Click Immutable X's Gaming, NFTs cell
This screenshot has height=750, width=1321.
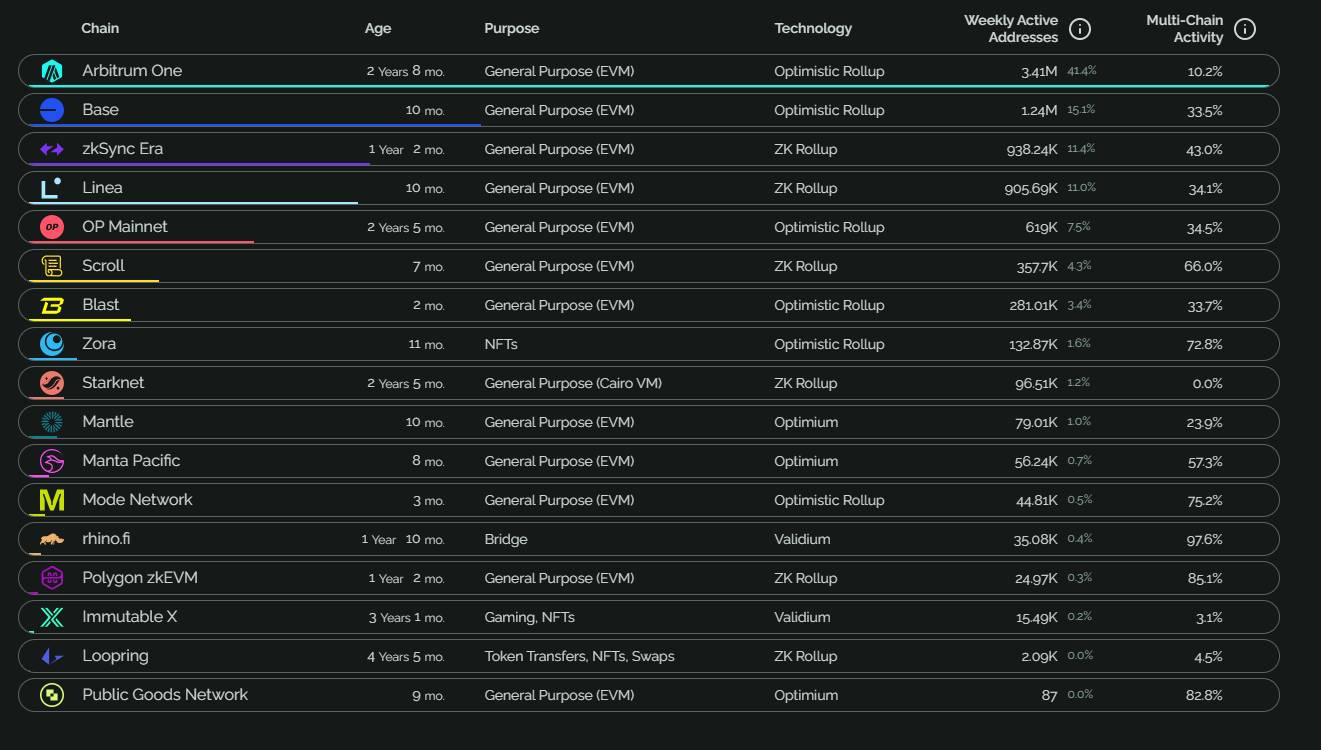coord(529,617)
